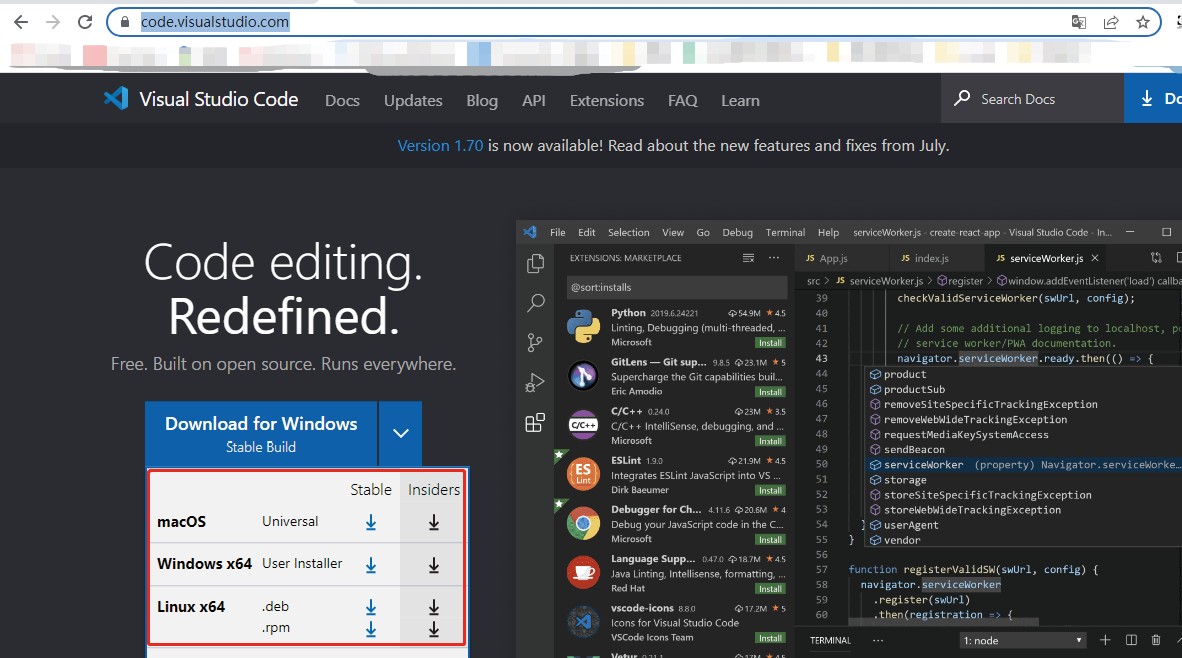Viewport: 1182px width, 658px height.
Task: Open Source Control icon in VS Code activity bar
Action: pos(535,343)
